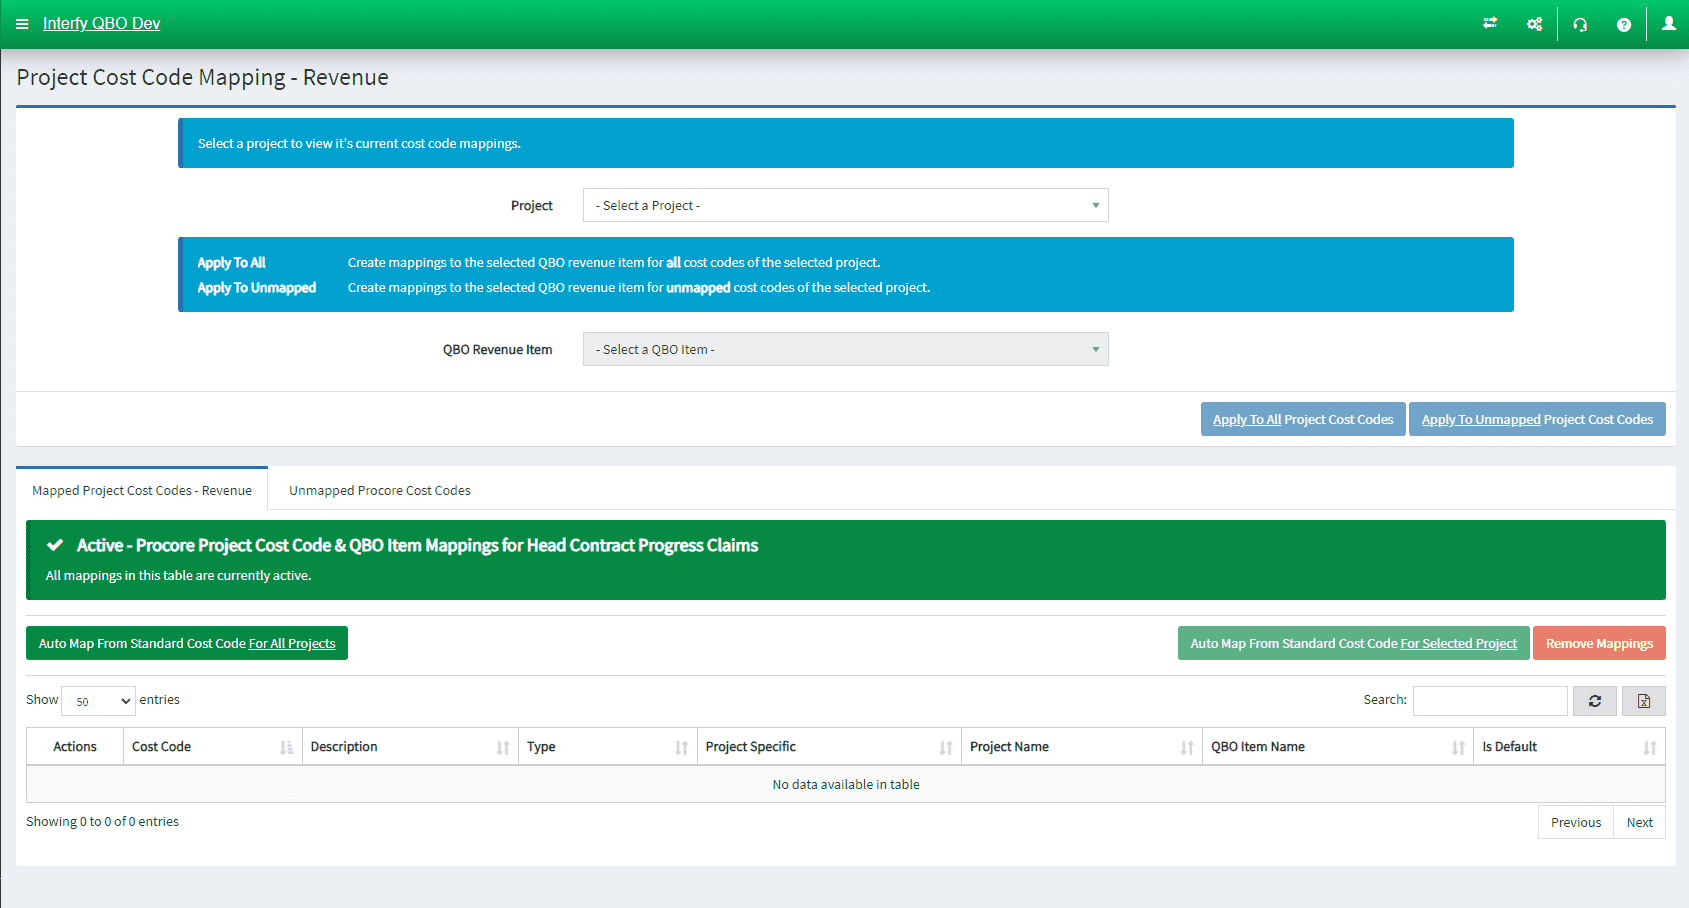Click the sync transfer arrows icon in navbar
The image size is (1689, 908).
point(1489,23)
